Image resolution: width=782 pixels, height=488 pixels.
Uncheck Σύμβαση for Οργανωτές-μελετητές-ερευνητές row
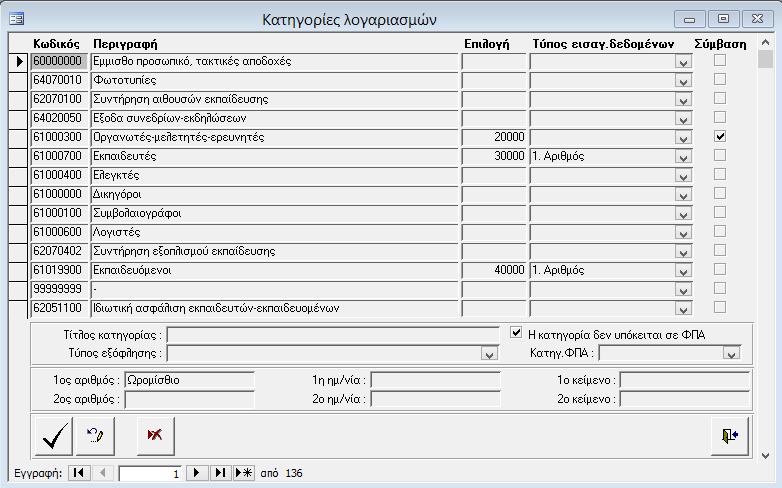pyautogui.click(x=719, y=136)
